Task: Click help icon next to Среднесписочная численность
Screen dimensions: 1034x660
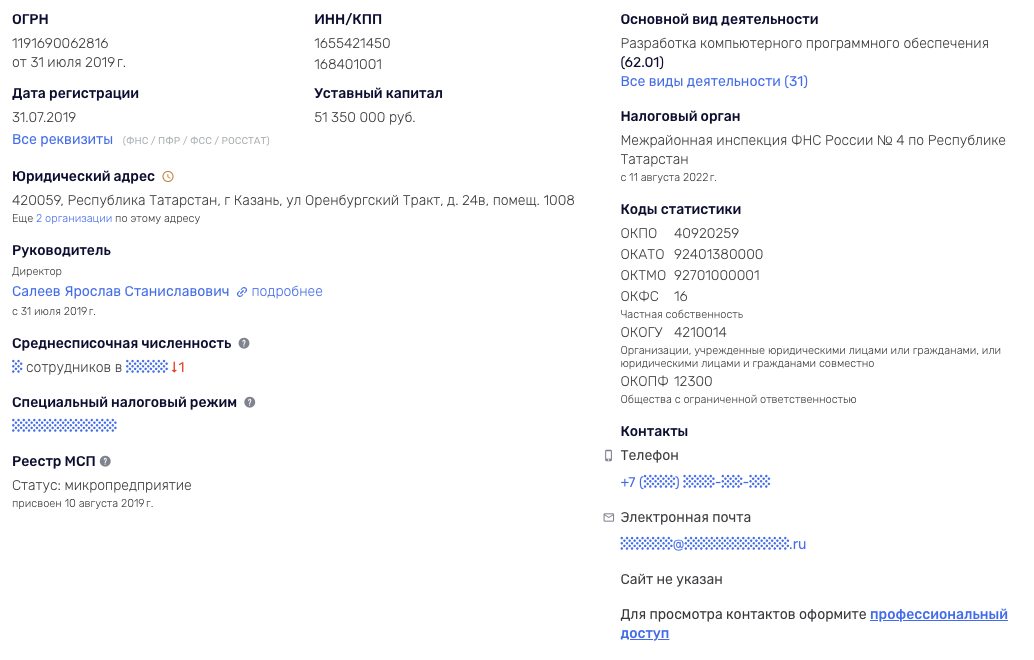Action: point(244,343)
